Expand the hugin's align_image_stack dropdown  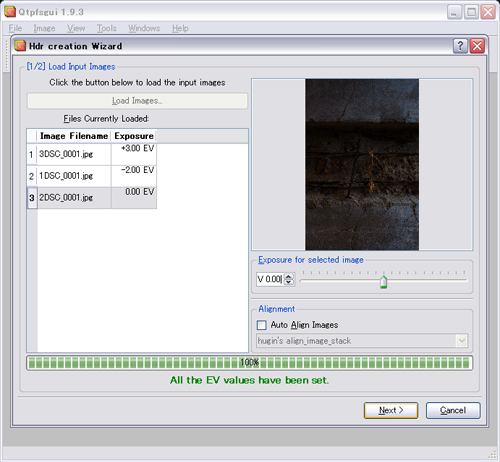(x=462, y=341)
